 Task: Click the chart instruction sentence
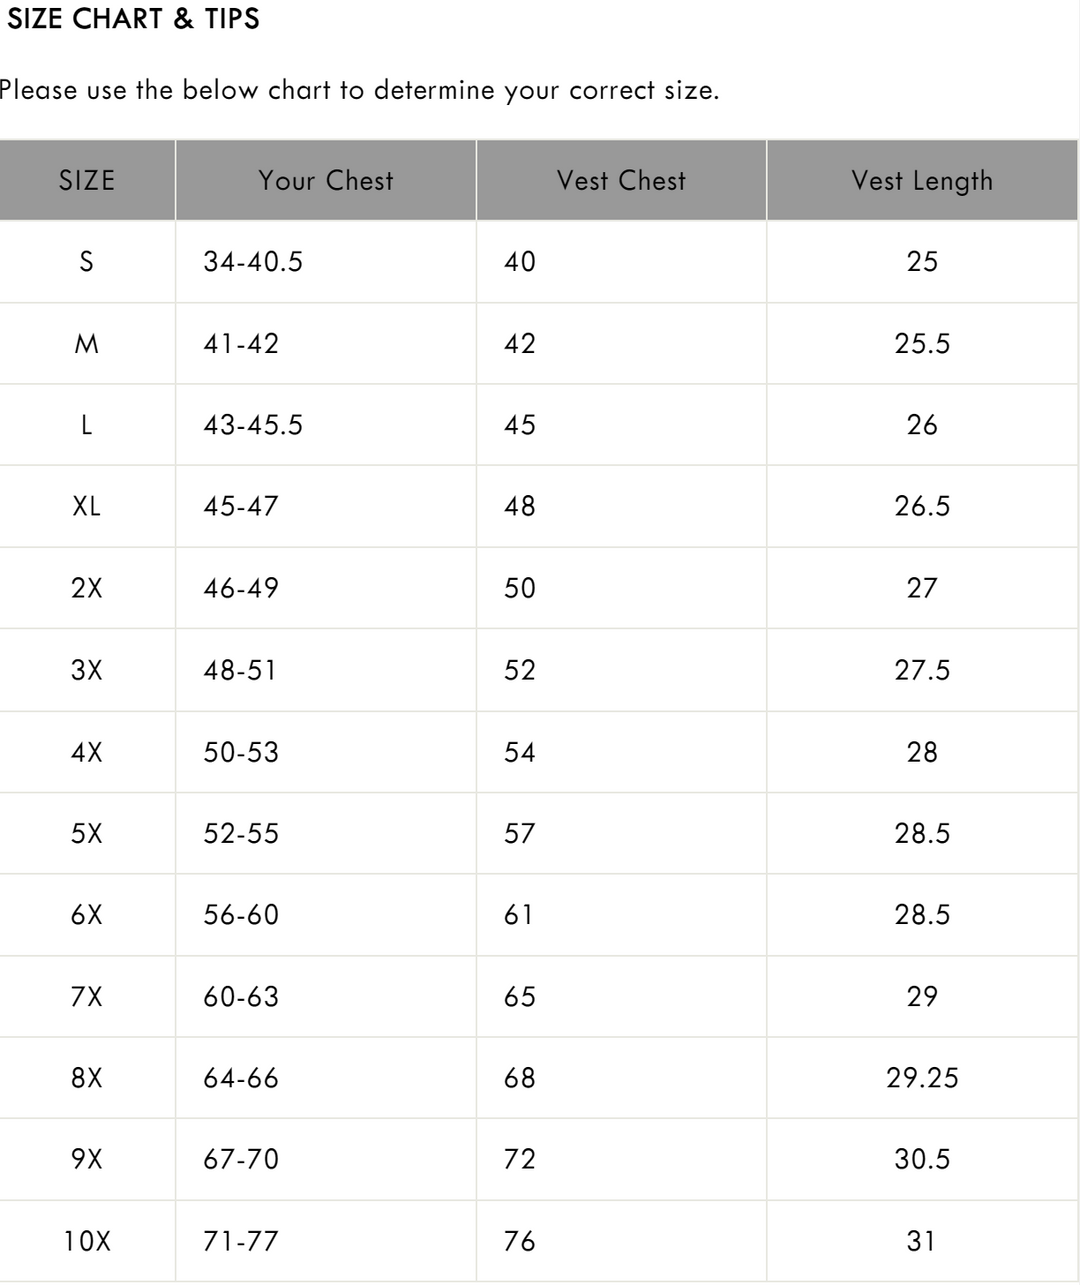pyautogui.click(x=358, y=91)
